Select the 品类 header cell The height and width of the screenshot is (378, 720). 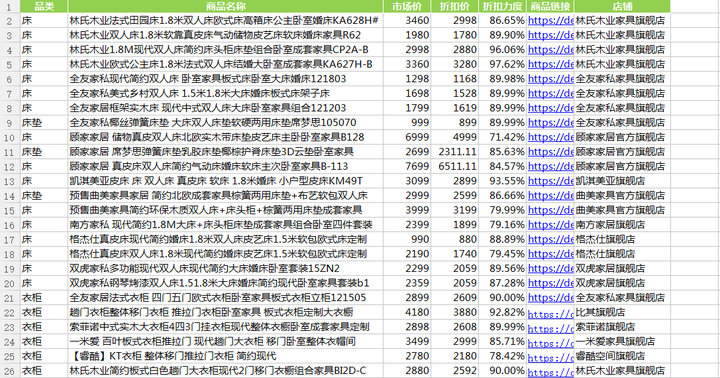click(44, 6)
